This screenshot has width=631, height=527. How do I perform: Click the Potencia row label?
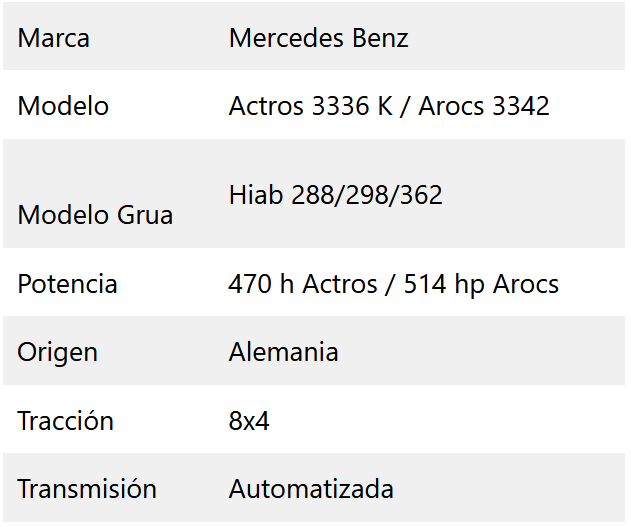pos(67,284)
